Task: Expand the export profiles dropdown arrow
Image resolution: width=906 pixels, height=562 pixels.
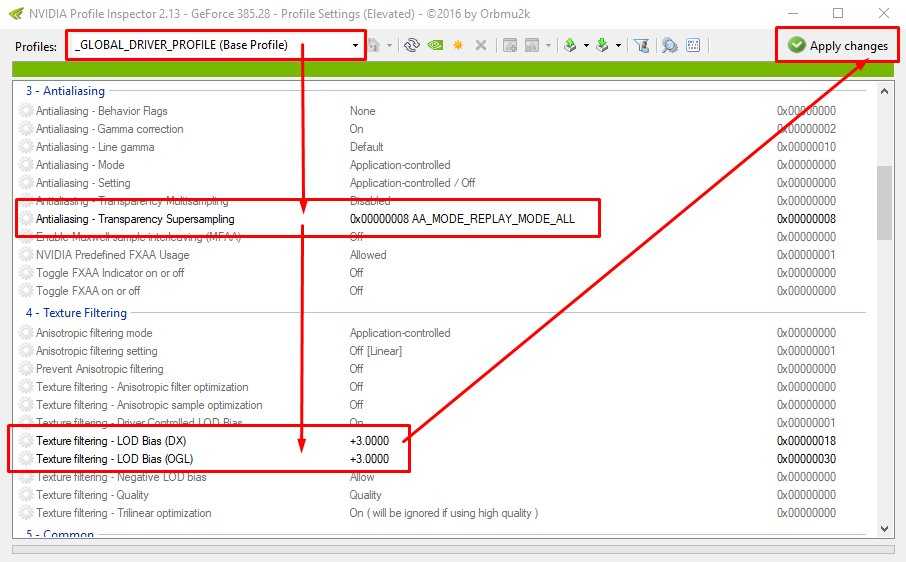Action: [584, 46]
